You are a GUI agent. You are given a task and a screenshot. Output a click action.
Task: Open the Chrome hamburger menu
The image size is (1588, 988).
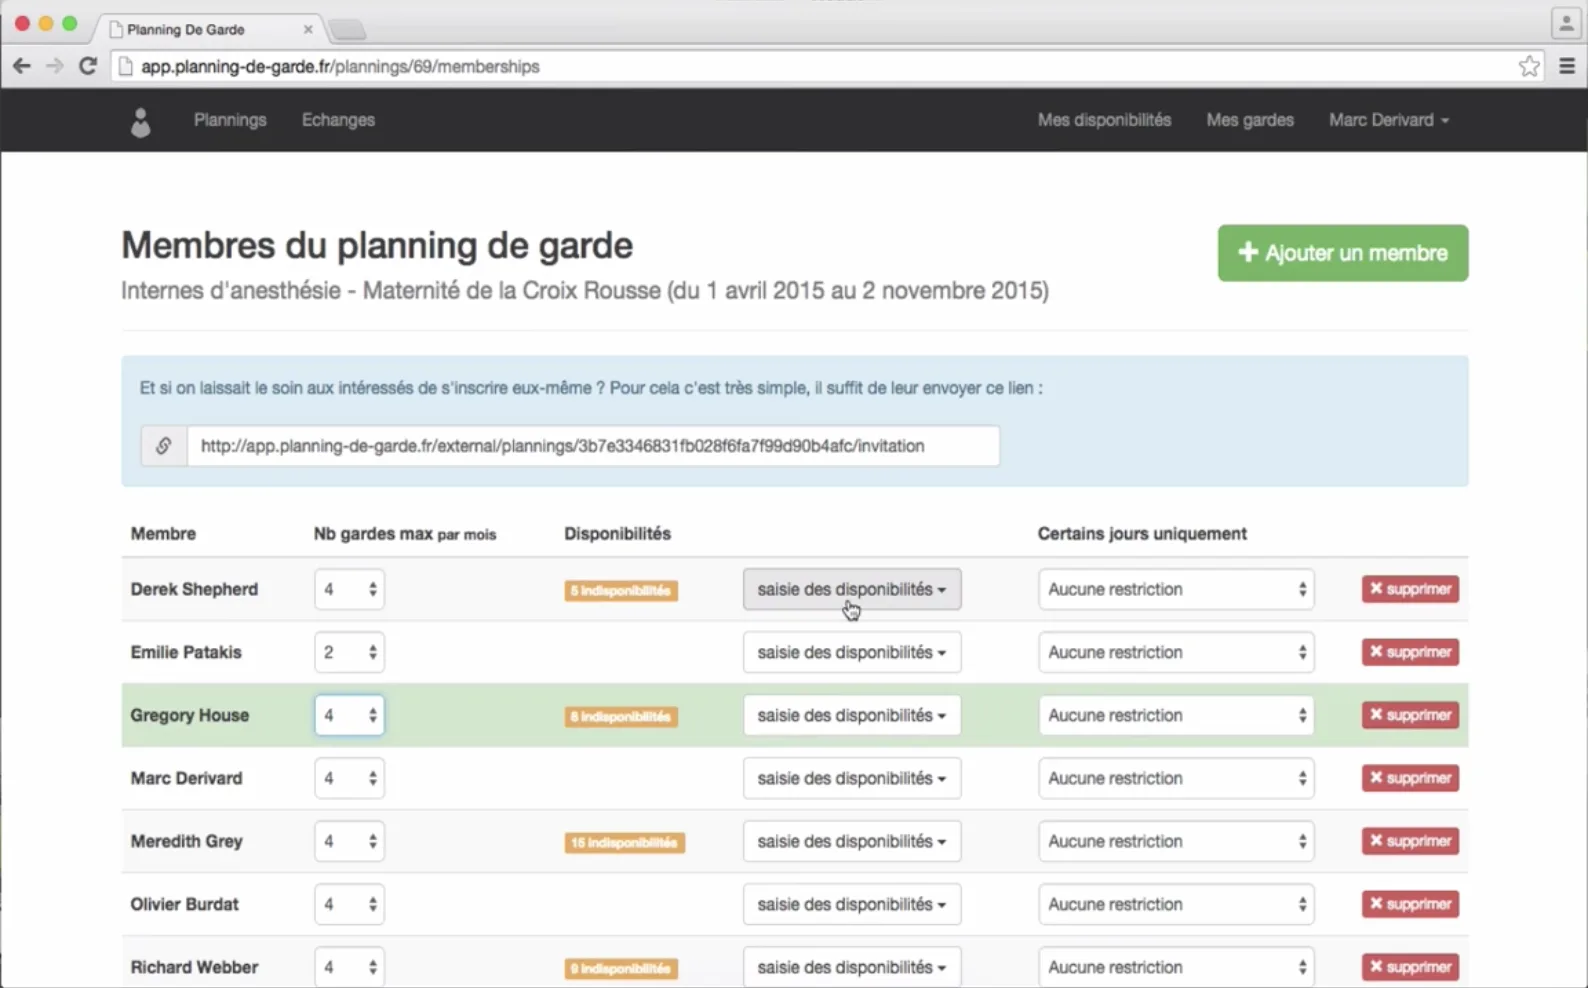tap(1567, 66)
